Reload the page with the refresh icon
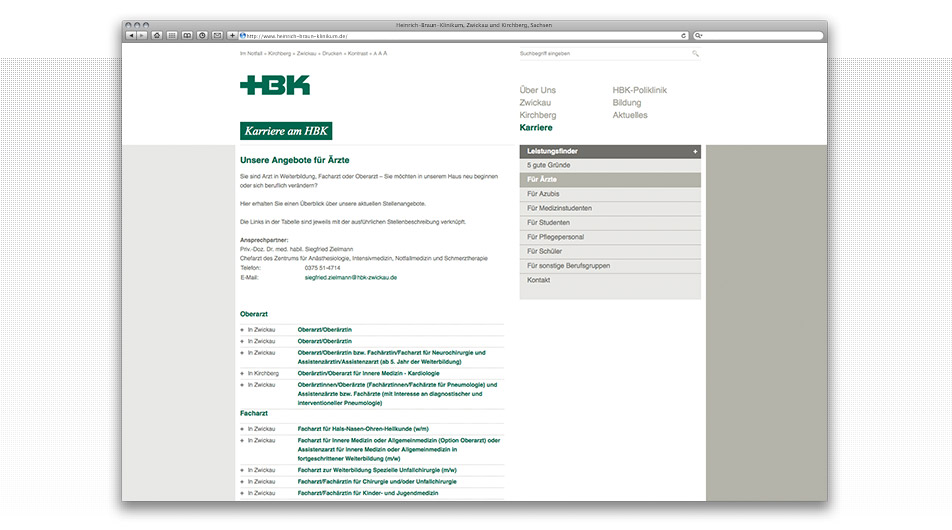 (x=683, y=35)
